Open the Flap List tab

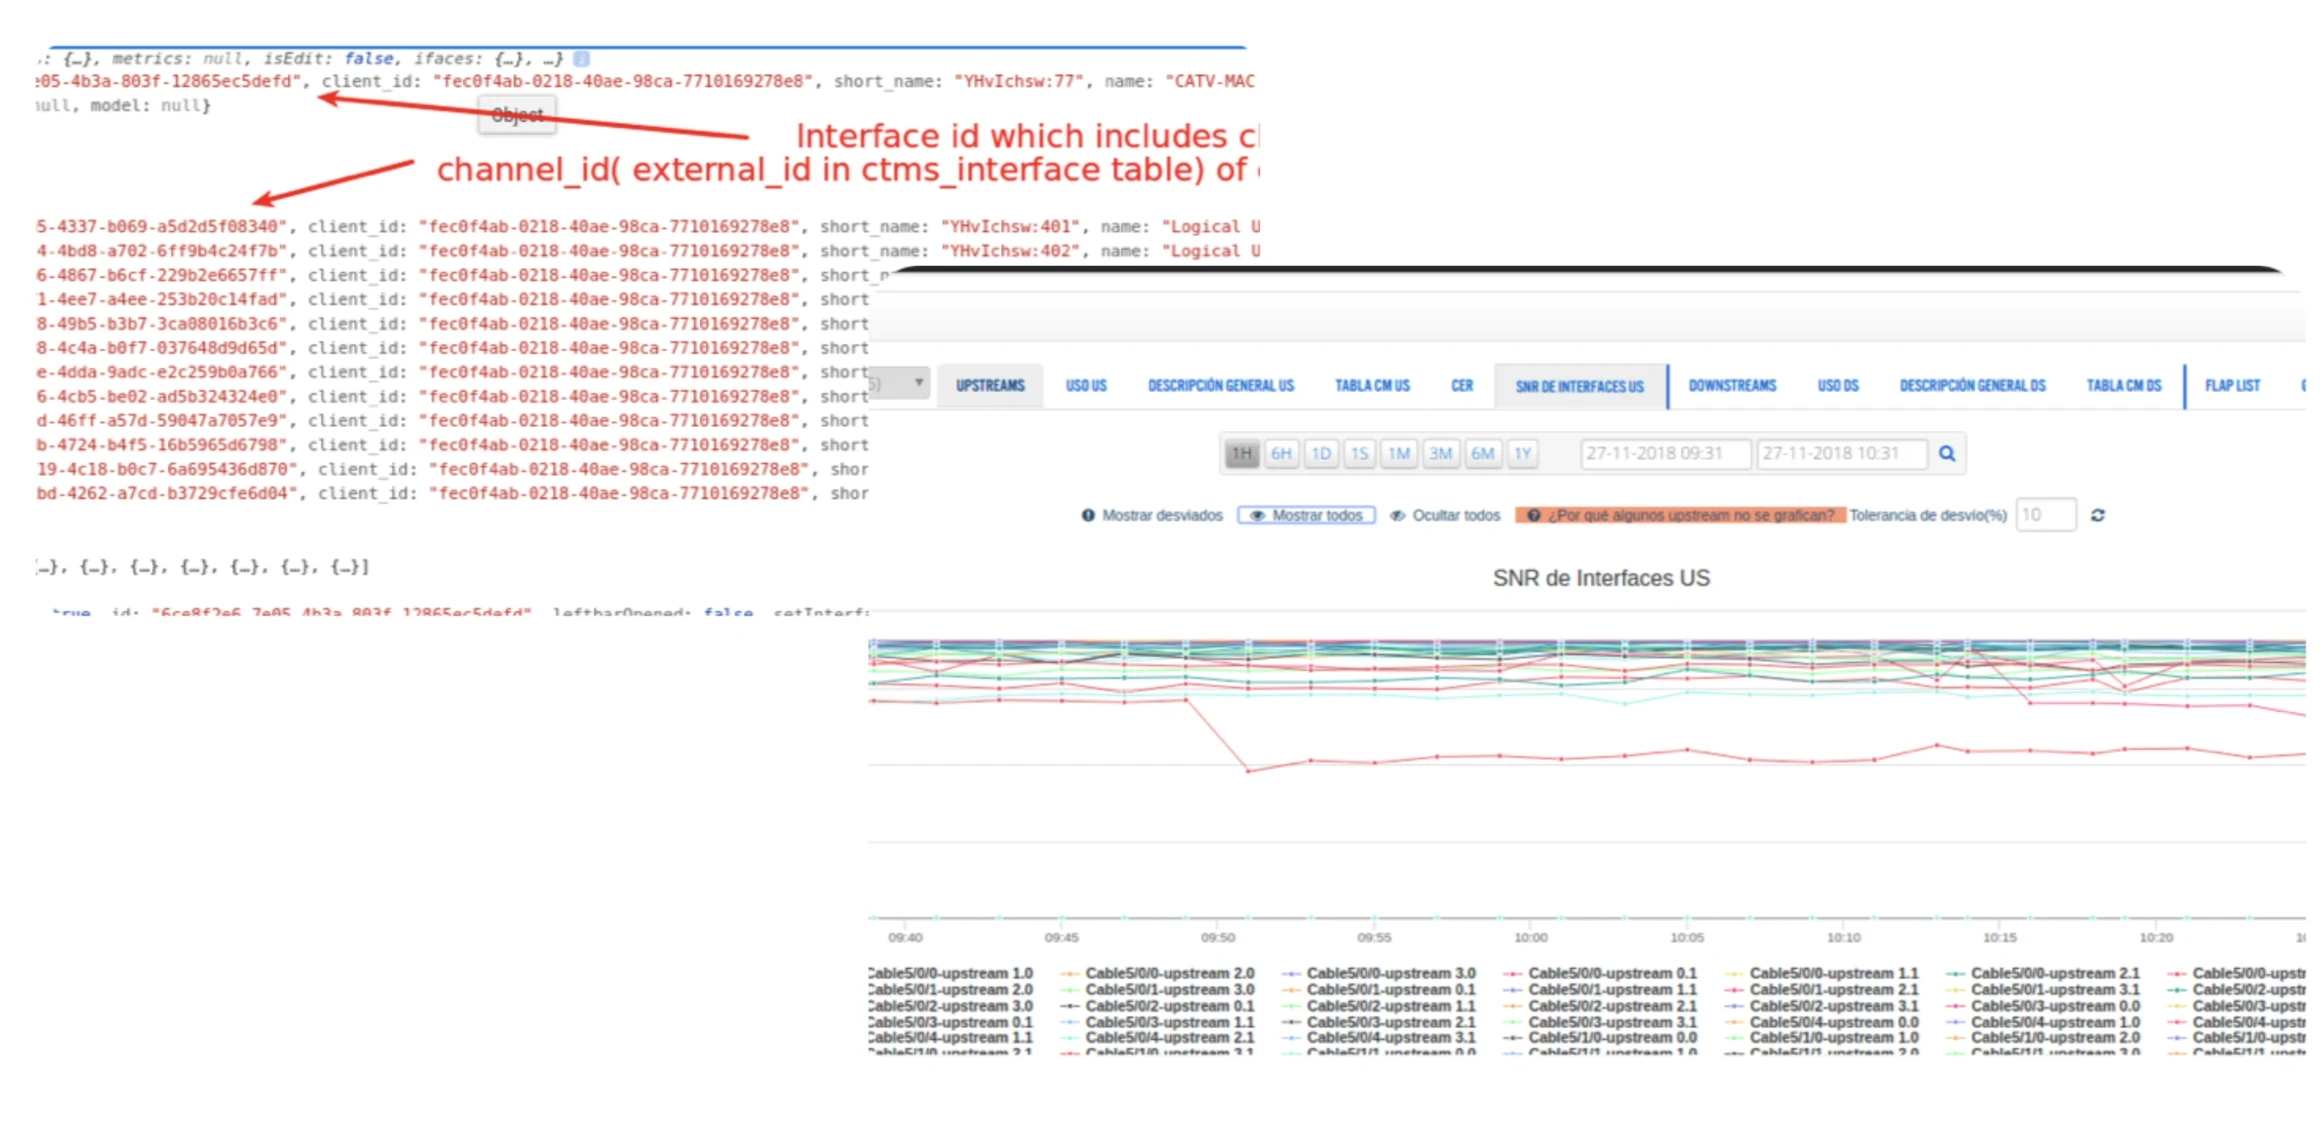click(x=2232, y=386)
